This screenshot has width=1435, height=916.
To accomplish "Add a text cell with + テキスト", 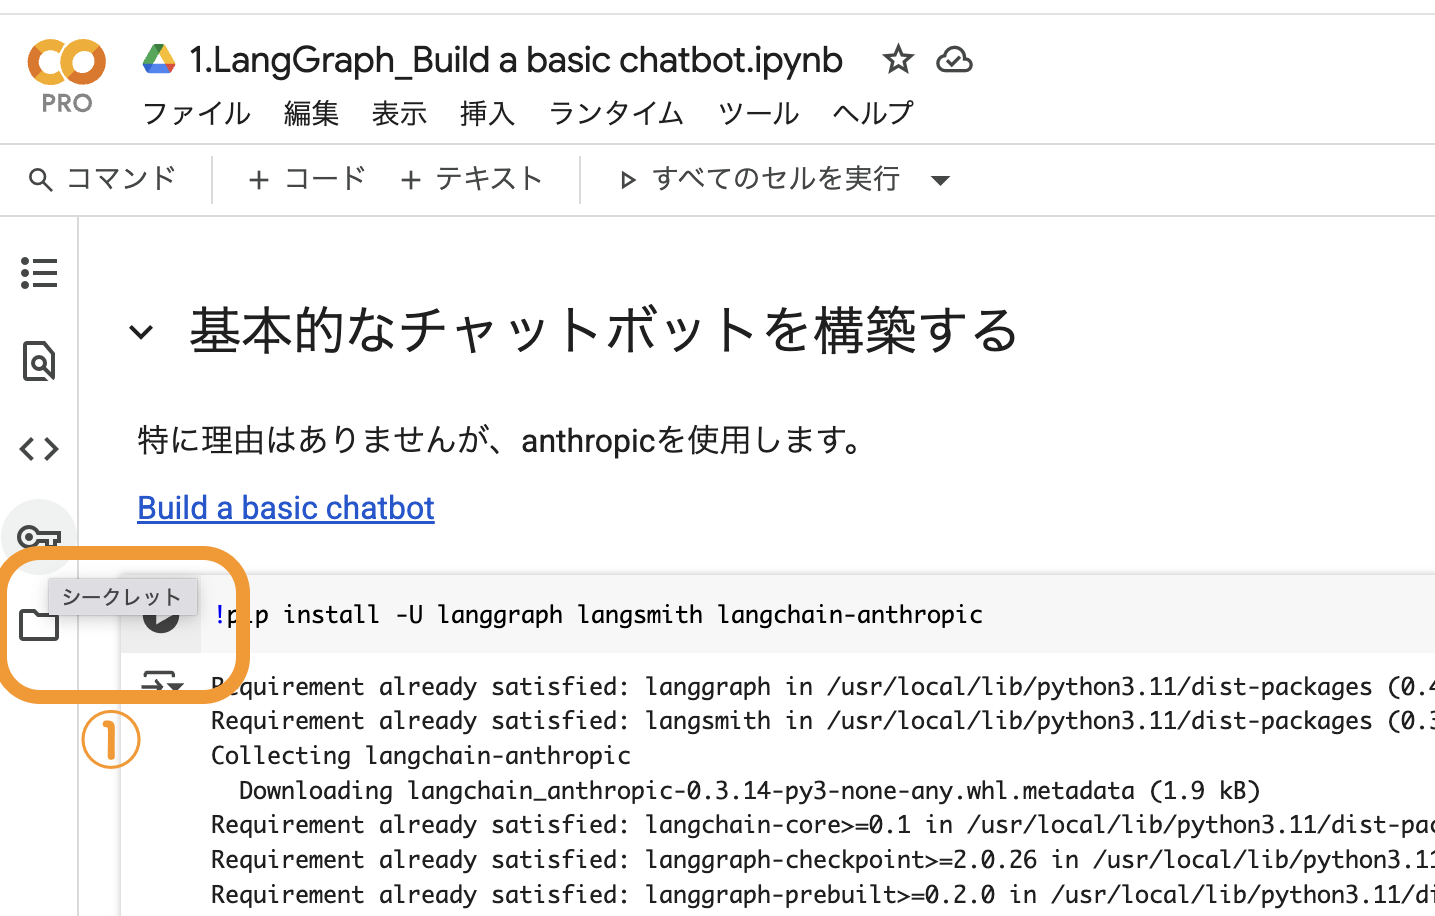I will [x=471, y=179].
